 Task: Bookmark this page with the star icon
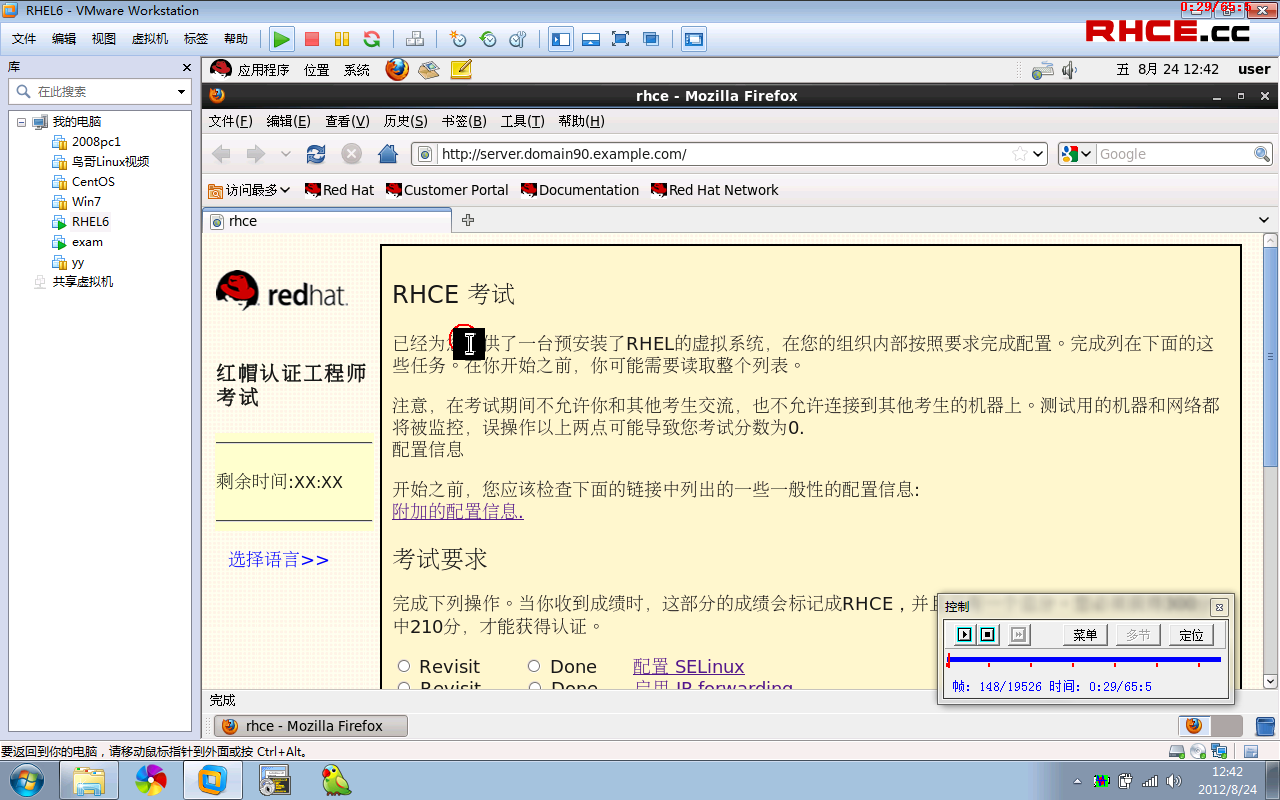(x=1019, y=154)
